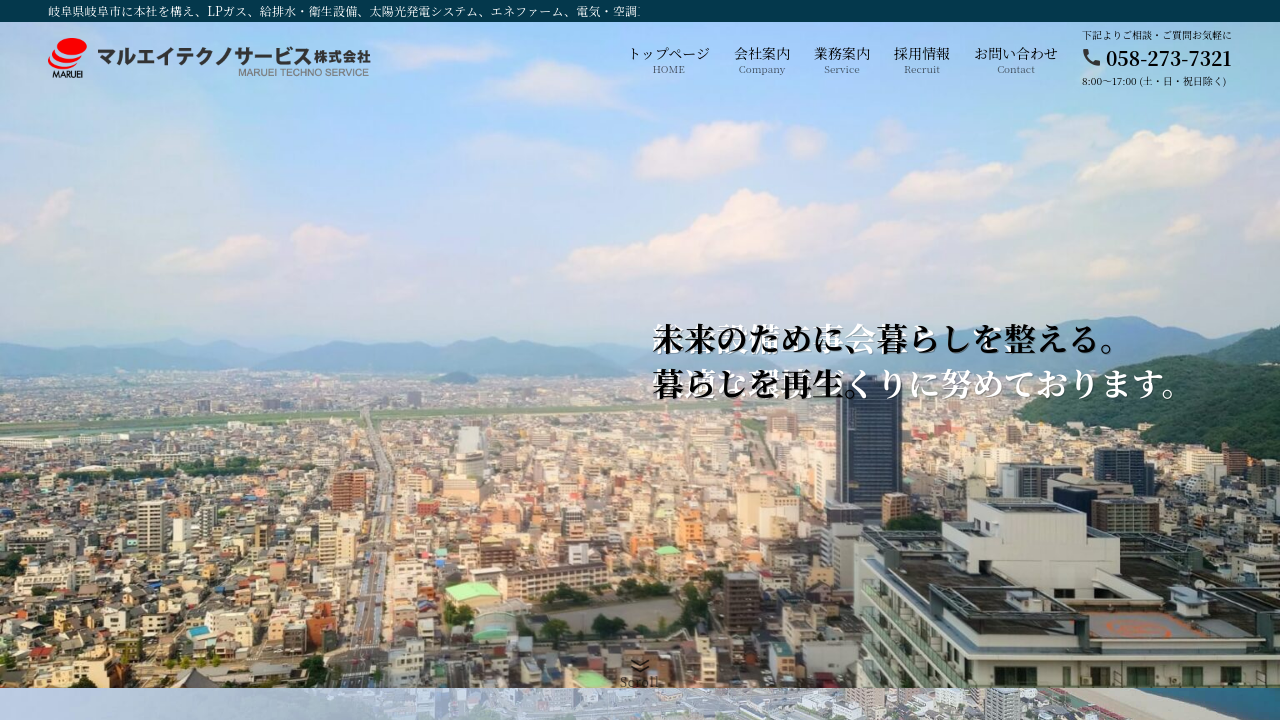Go to 業務案内 Service page
This screenshot has height=720, width=1280.
click(x=841, y=60)
